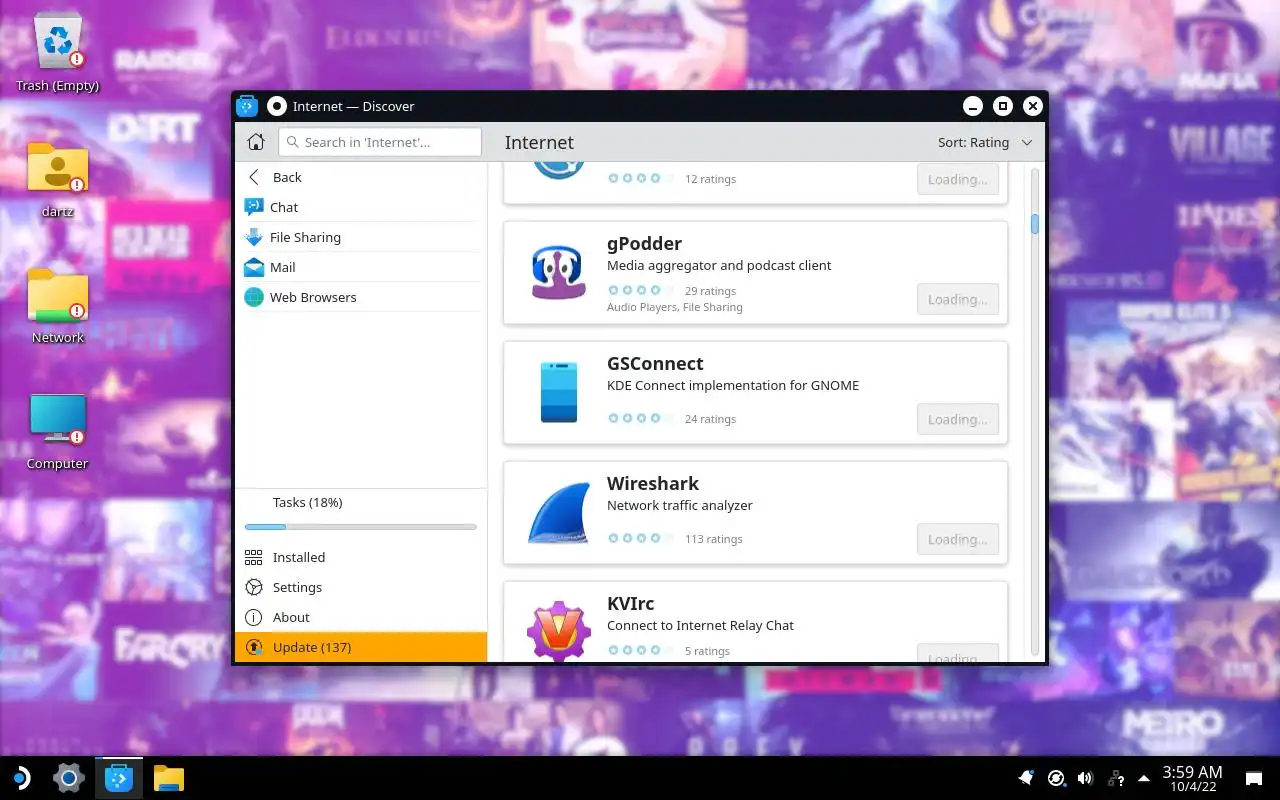Viewport: 1280px width, 800px height.
Task: Click Loading button on Wireshark card
Action: [x=958, y=539]
